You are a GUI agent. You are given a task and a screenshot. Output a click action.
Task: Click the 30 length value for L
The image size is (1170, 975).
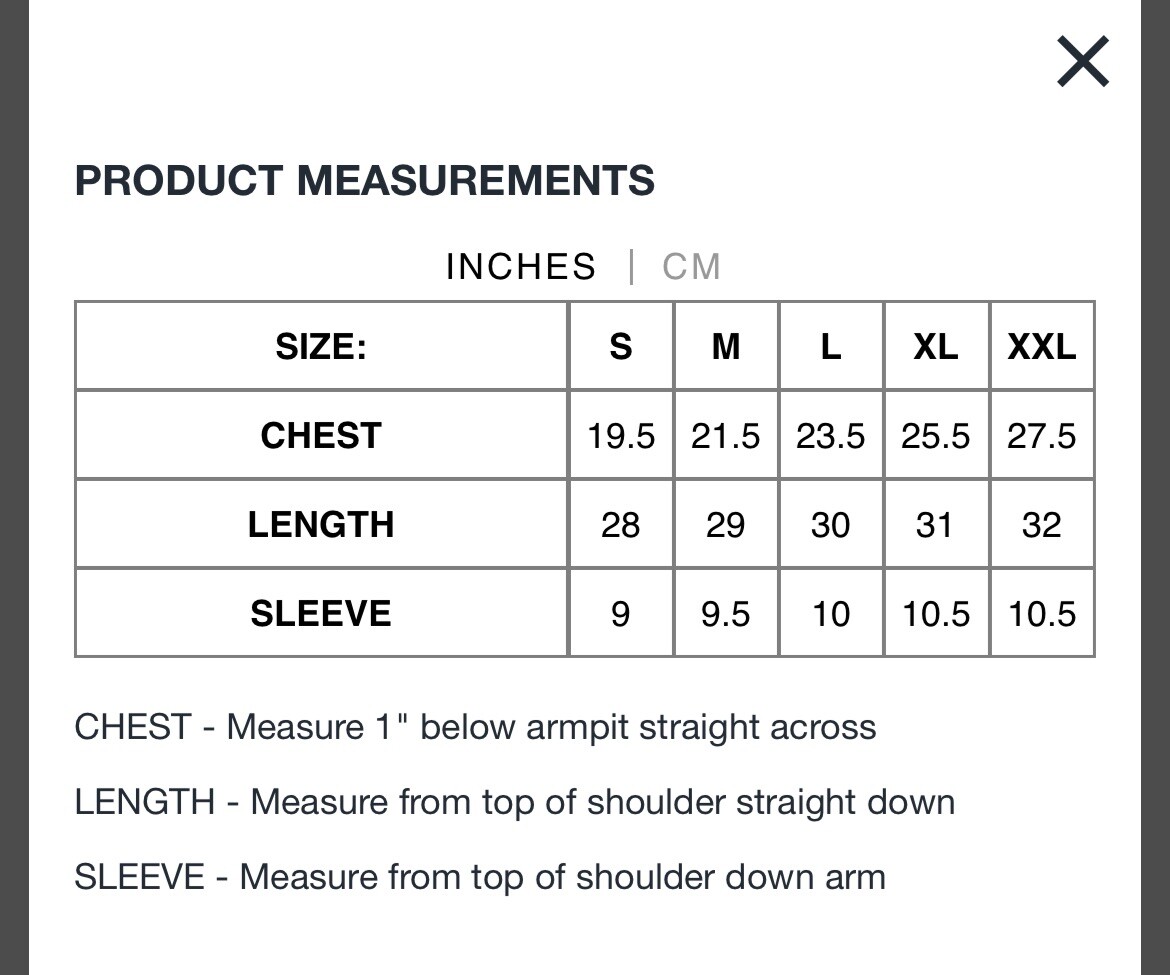click(830, 525)
